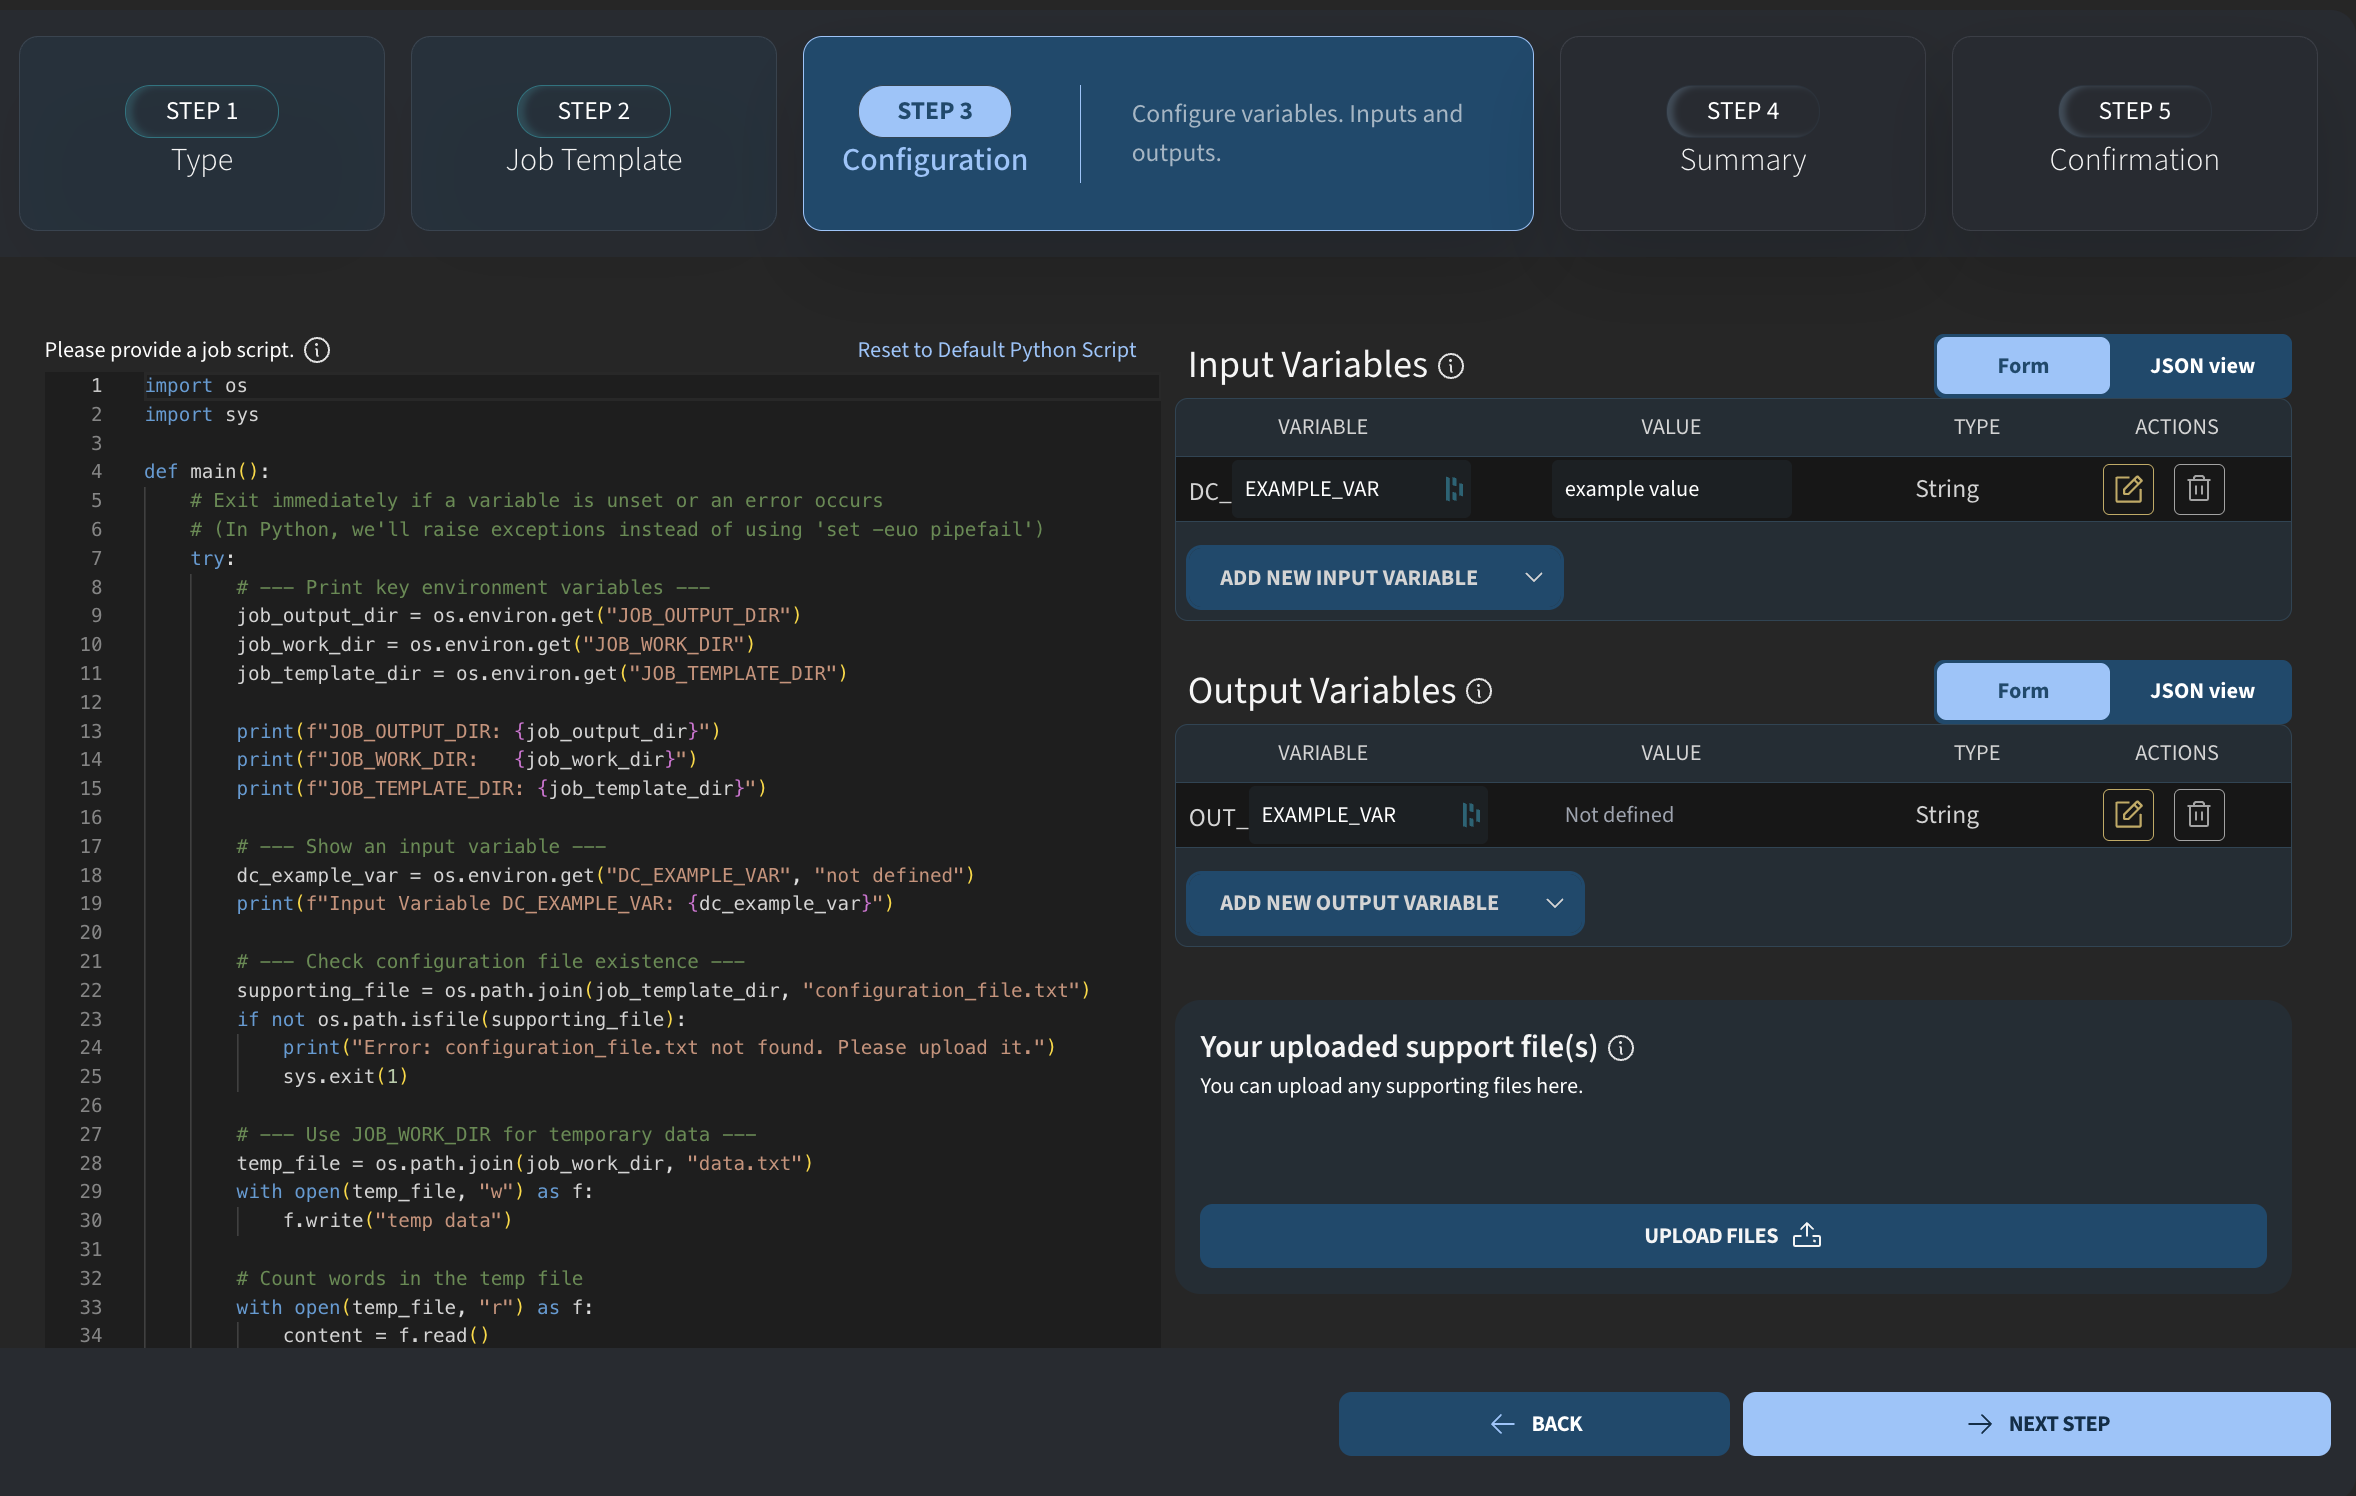The height and width of the screenshot is (1496, 2356).
Task: Click the edit icon for DC_EXAMPLE_VAR input variable
Action: click(2127, 489)
